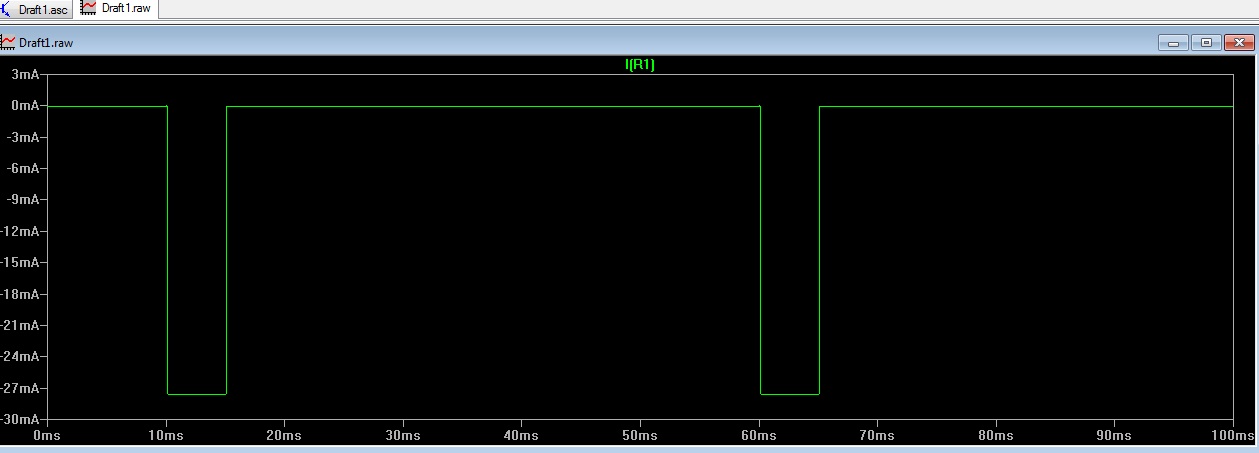The image size is (1259, 453).
Task: Click the 80ms time axis label
Action: [995, 435]
